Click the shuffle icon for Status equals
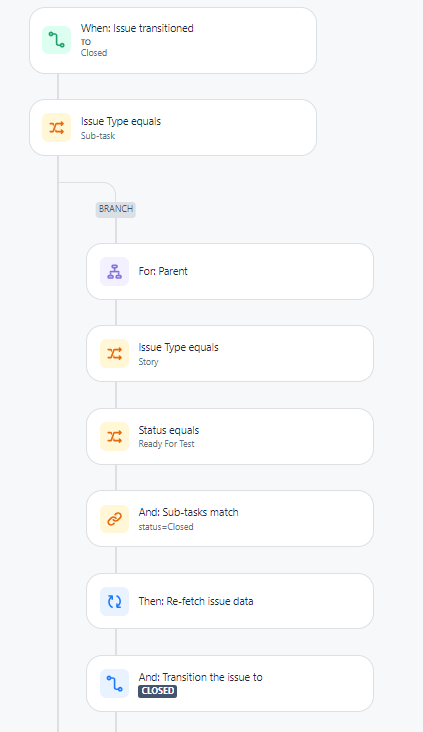This screenshot has height=732, width=423. click(114, 436)
